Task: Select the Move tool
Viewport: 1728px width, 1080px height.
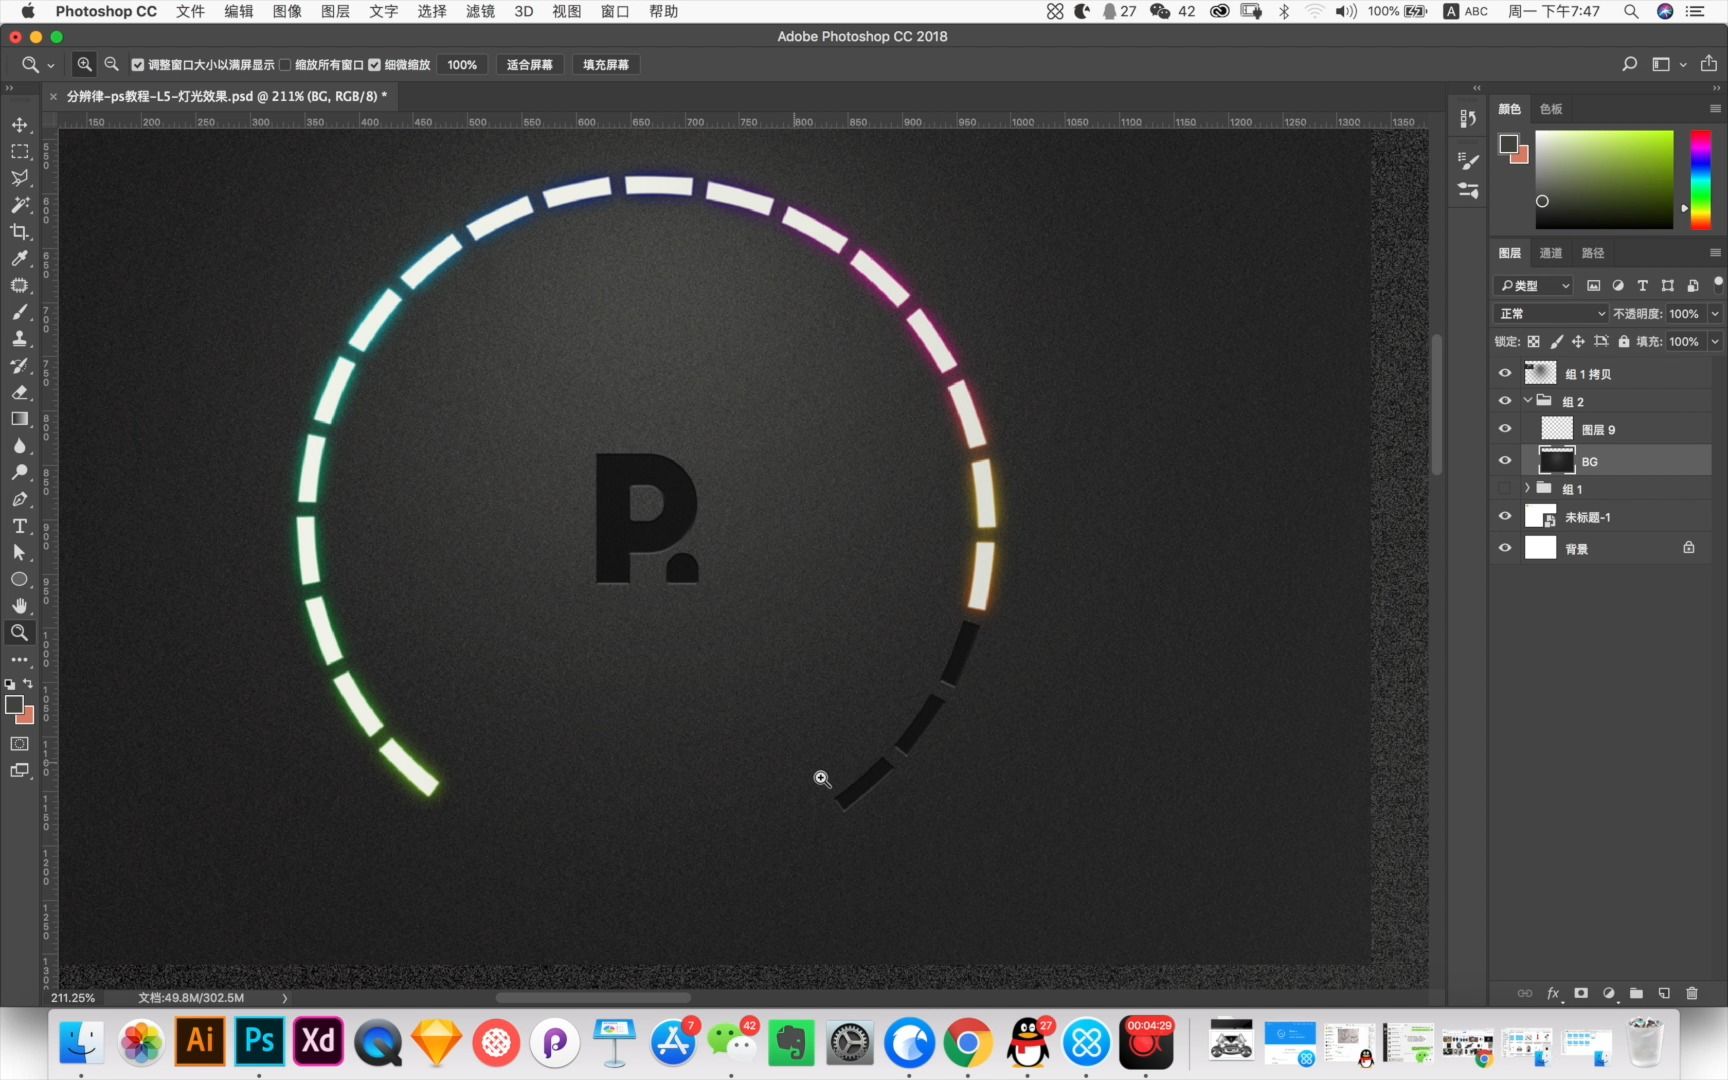Action: [19, 125]
